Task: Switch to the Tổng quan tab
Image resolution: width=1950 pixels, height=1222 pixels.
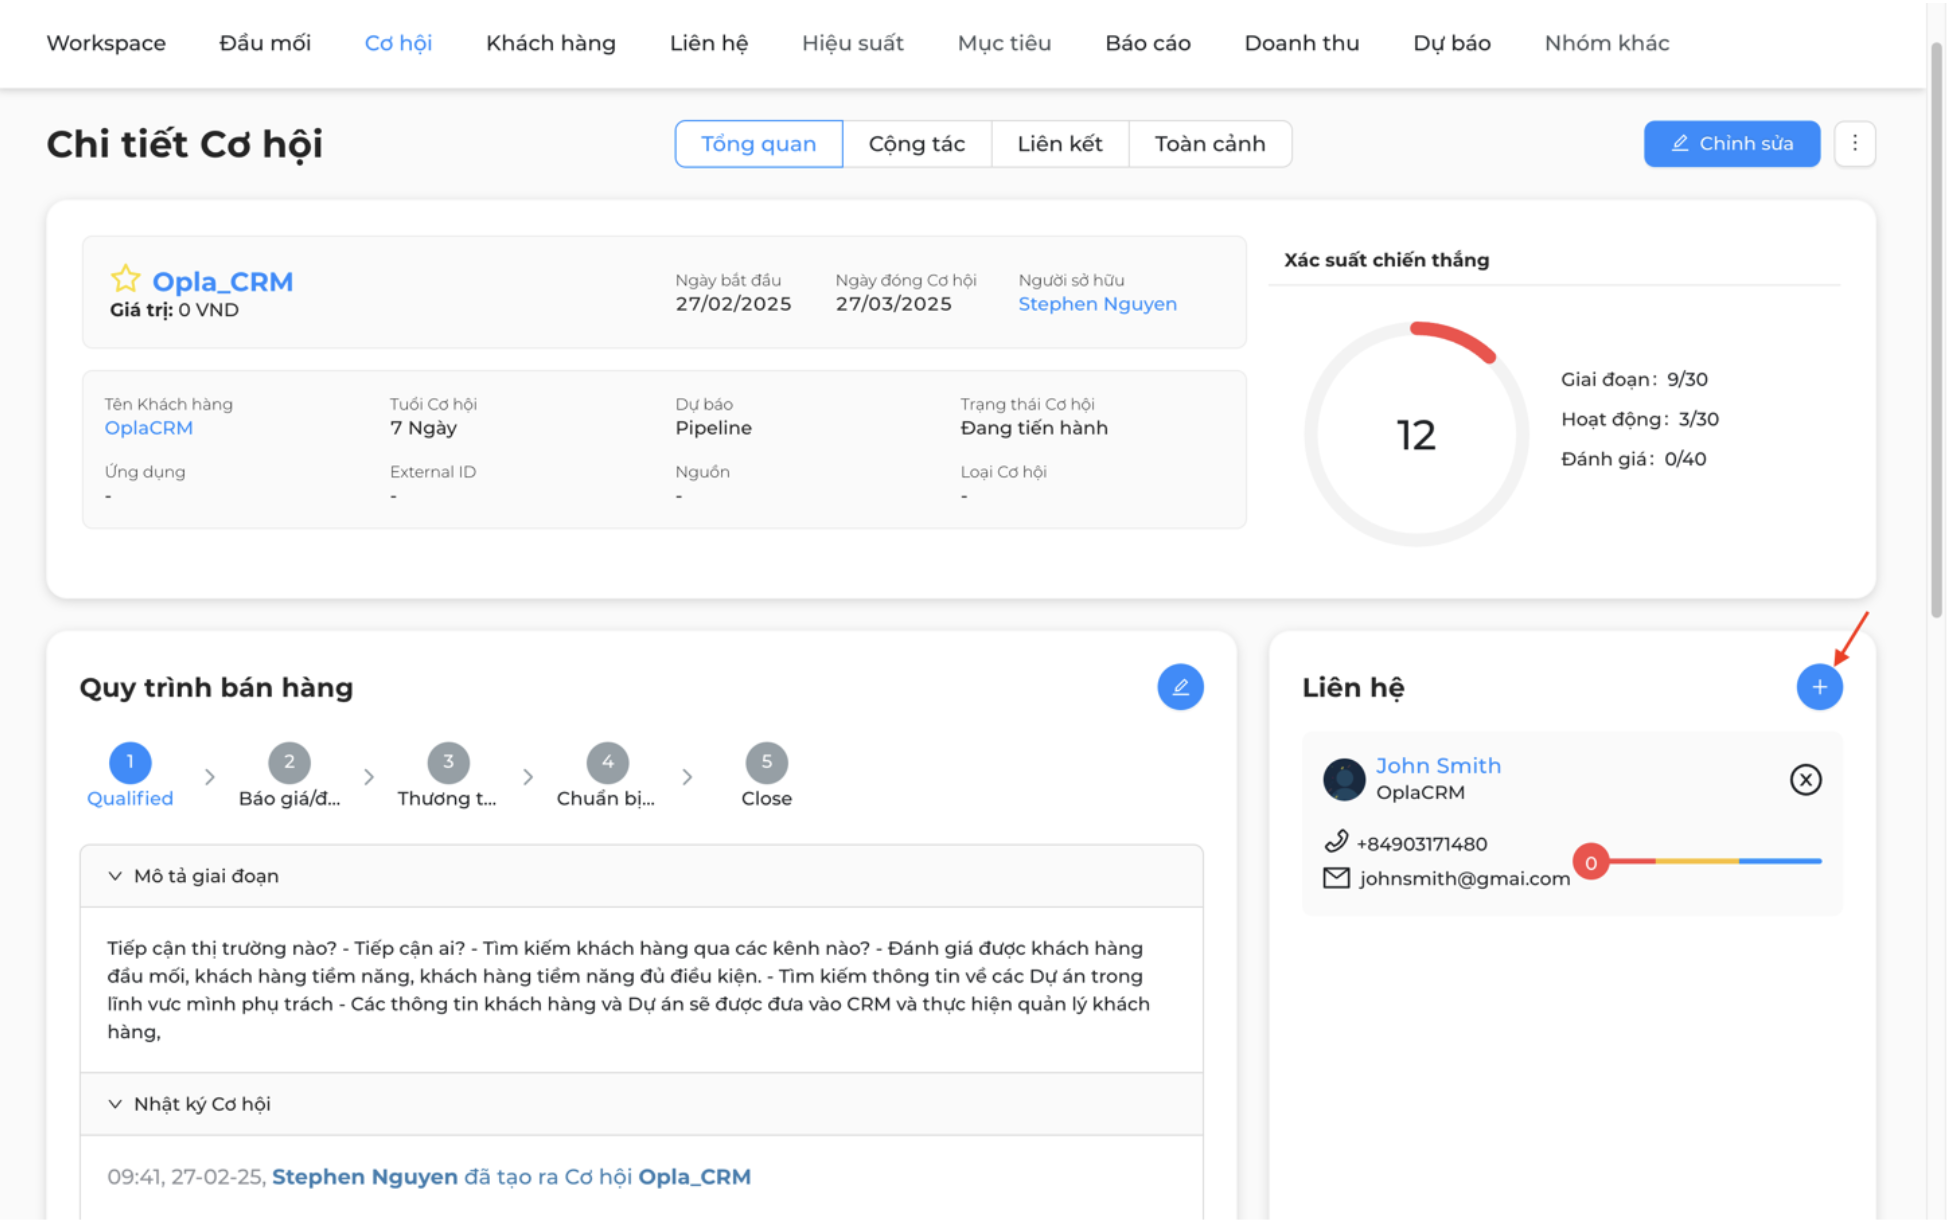Action: (758, 144)
